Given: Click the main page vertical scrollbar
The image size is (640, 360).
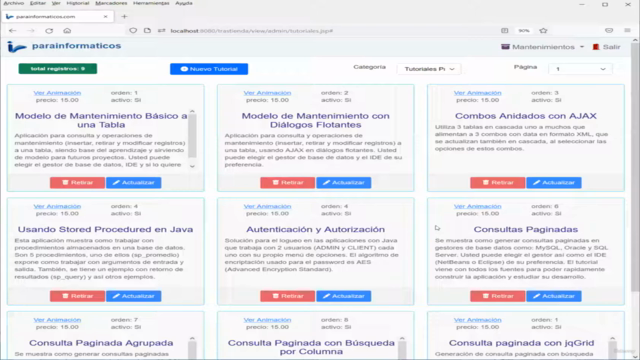Looking at the screenshot, I should (x=635, y=167).
